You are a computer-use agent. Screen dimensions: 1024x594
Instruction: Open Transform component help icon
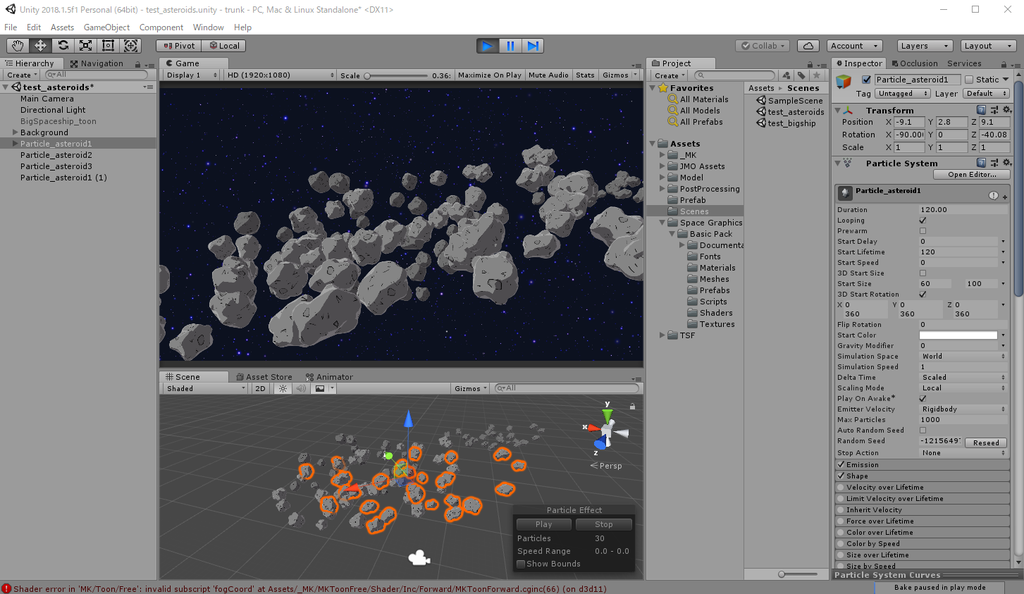tap(981, 110)
